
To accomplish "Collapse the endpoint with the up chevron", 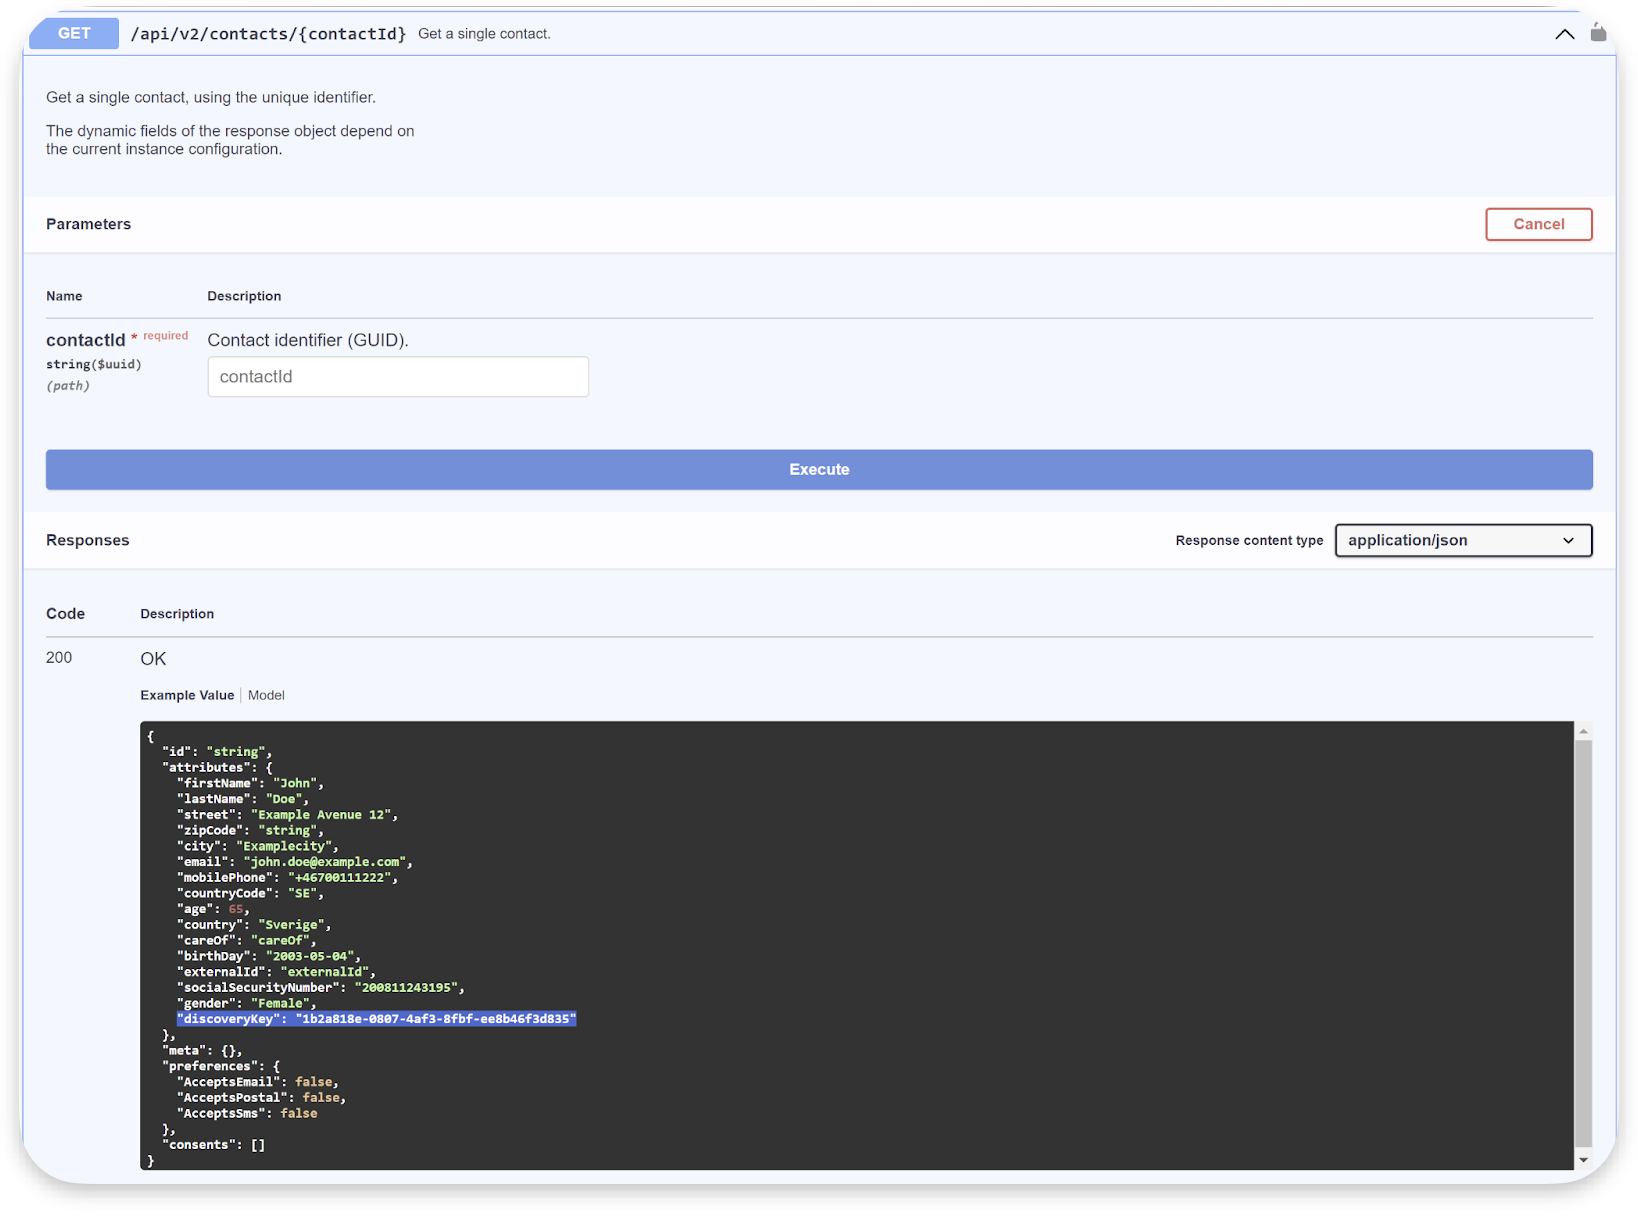I will click(x=1564, y=34).
